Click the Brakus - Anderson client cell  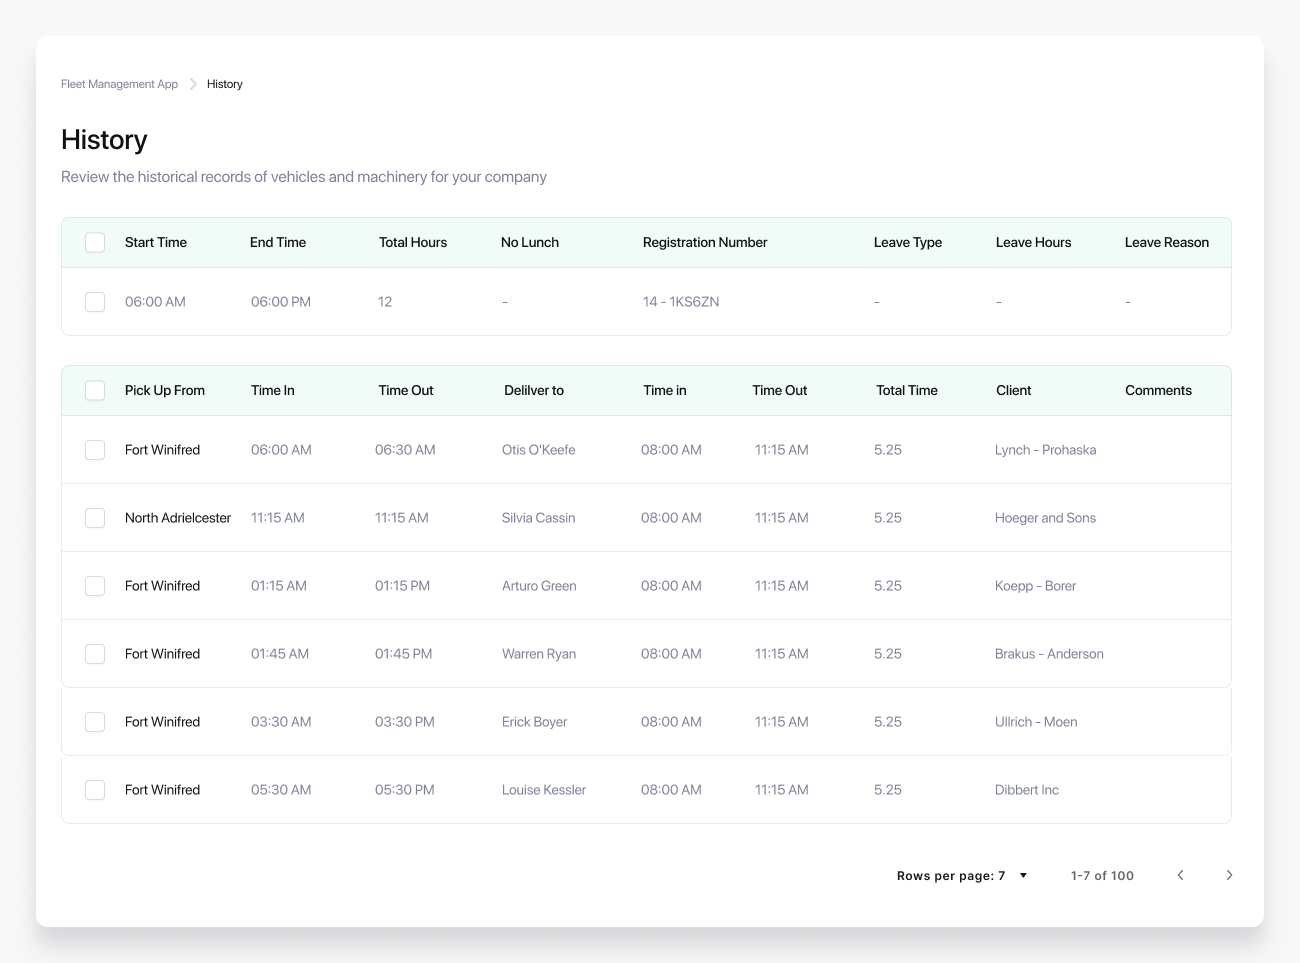tap(1049, 654)
